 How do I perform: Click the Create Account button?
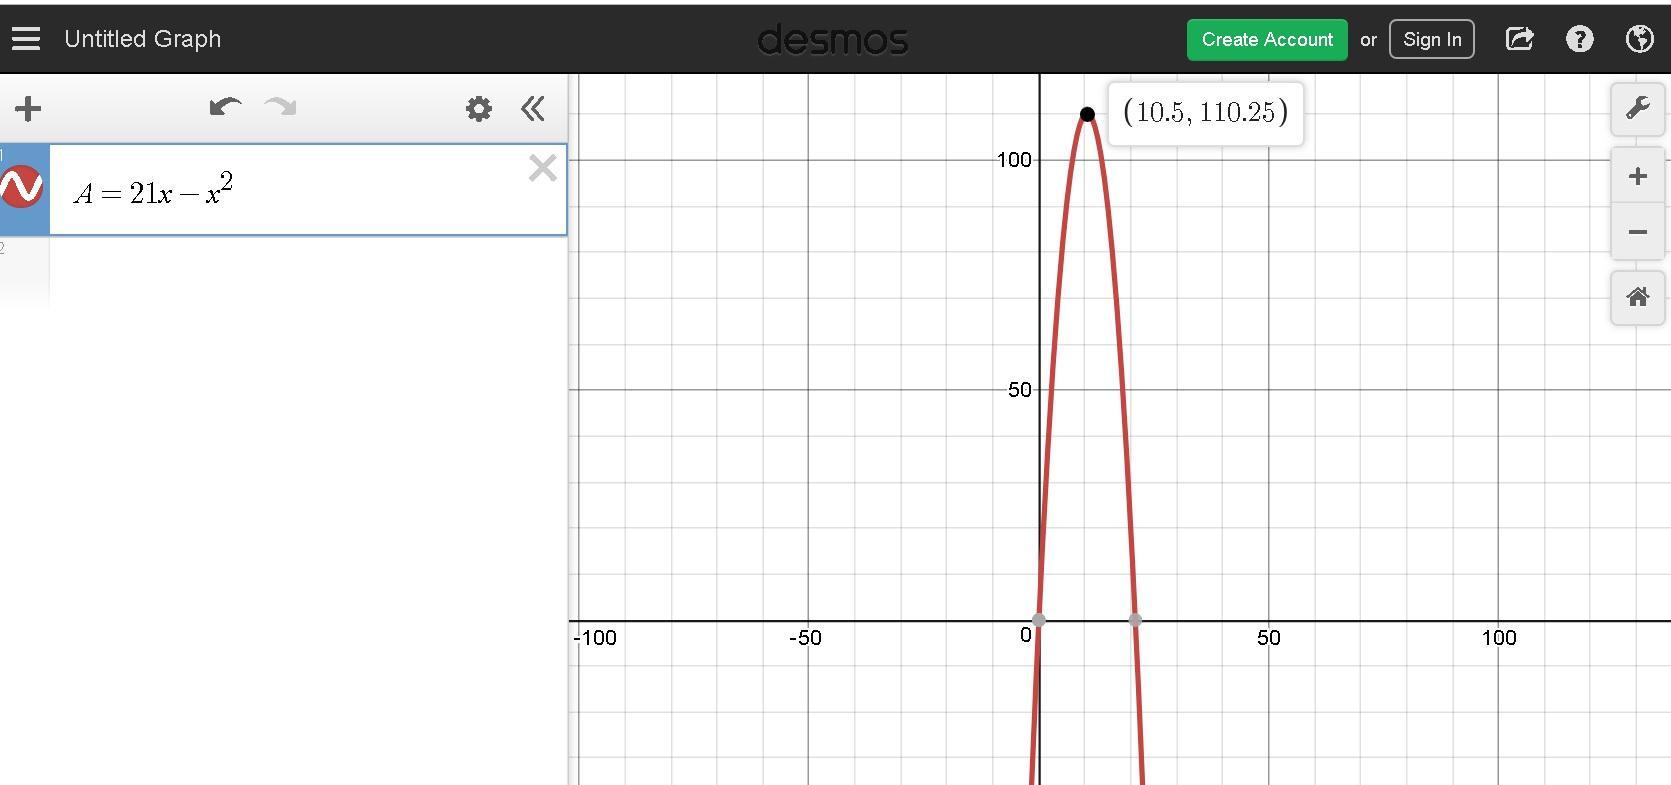(x=1267, y=39)
